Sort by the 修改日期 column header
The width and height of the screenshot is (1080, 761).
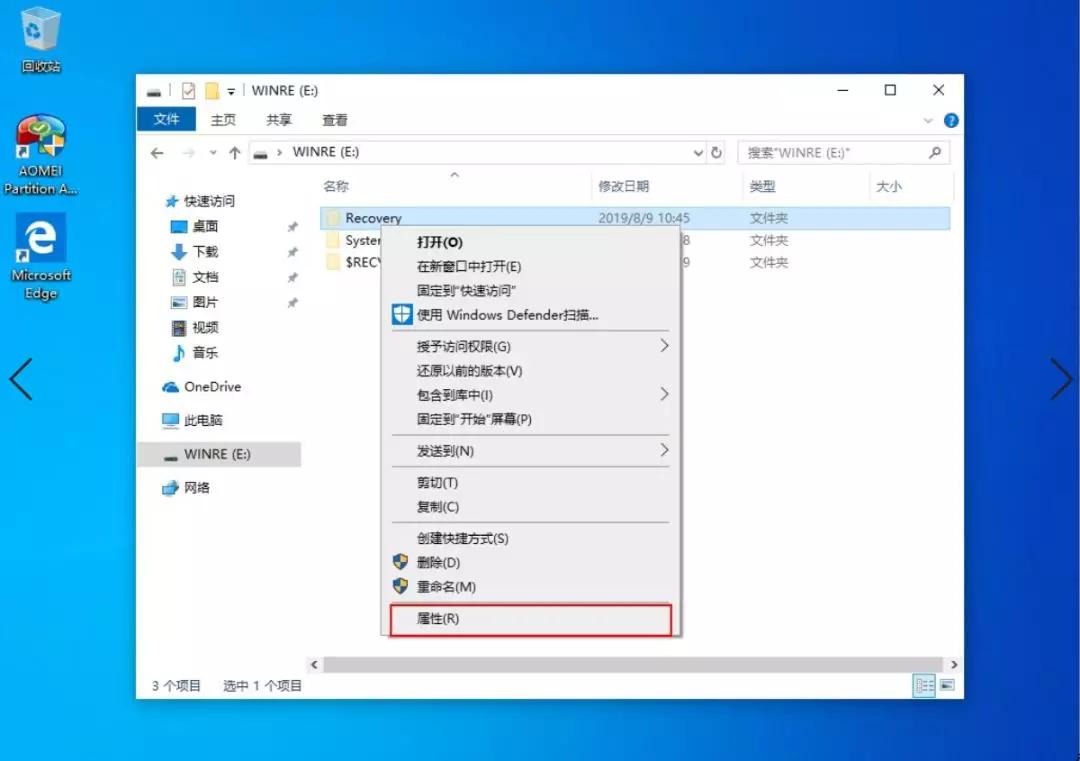tap(624, 186)
